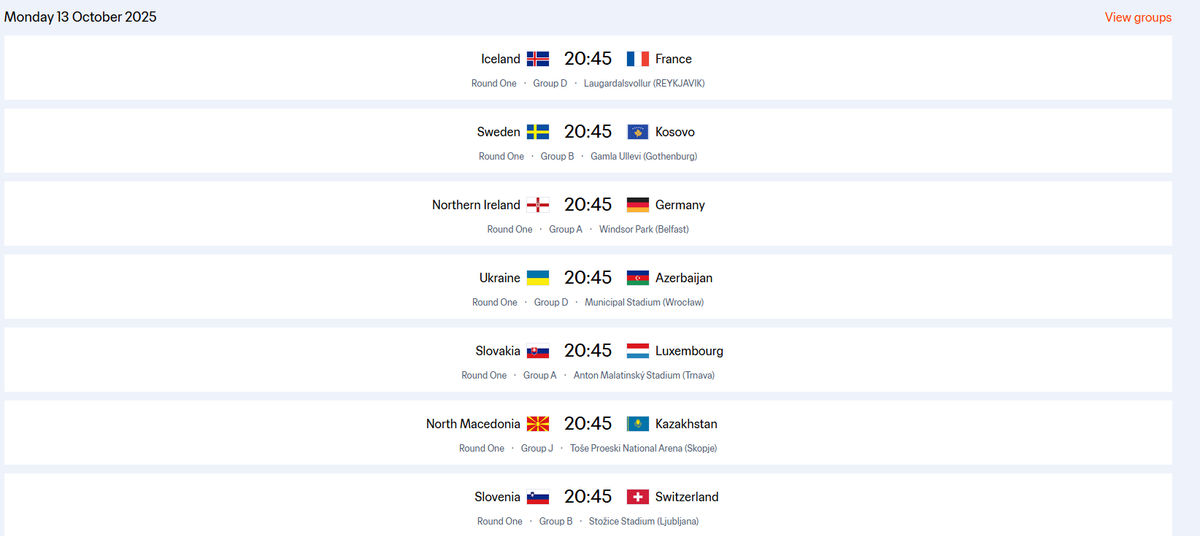Open the Slovenia team name link
The image size is (1200, 536).
point(497,497)
